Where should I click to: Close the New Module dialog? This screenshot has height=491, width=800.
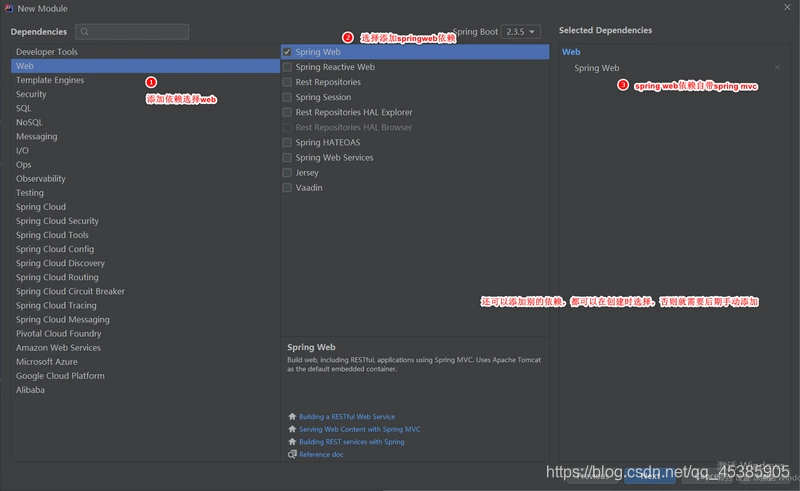click(787, 7)
